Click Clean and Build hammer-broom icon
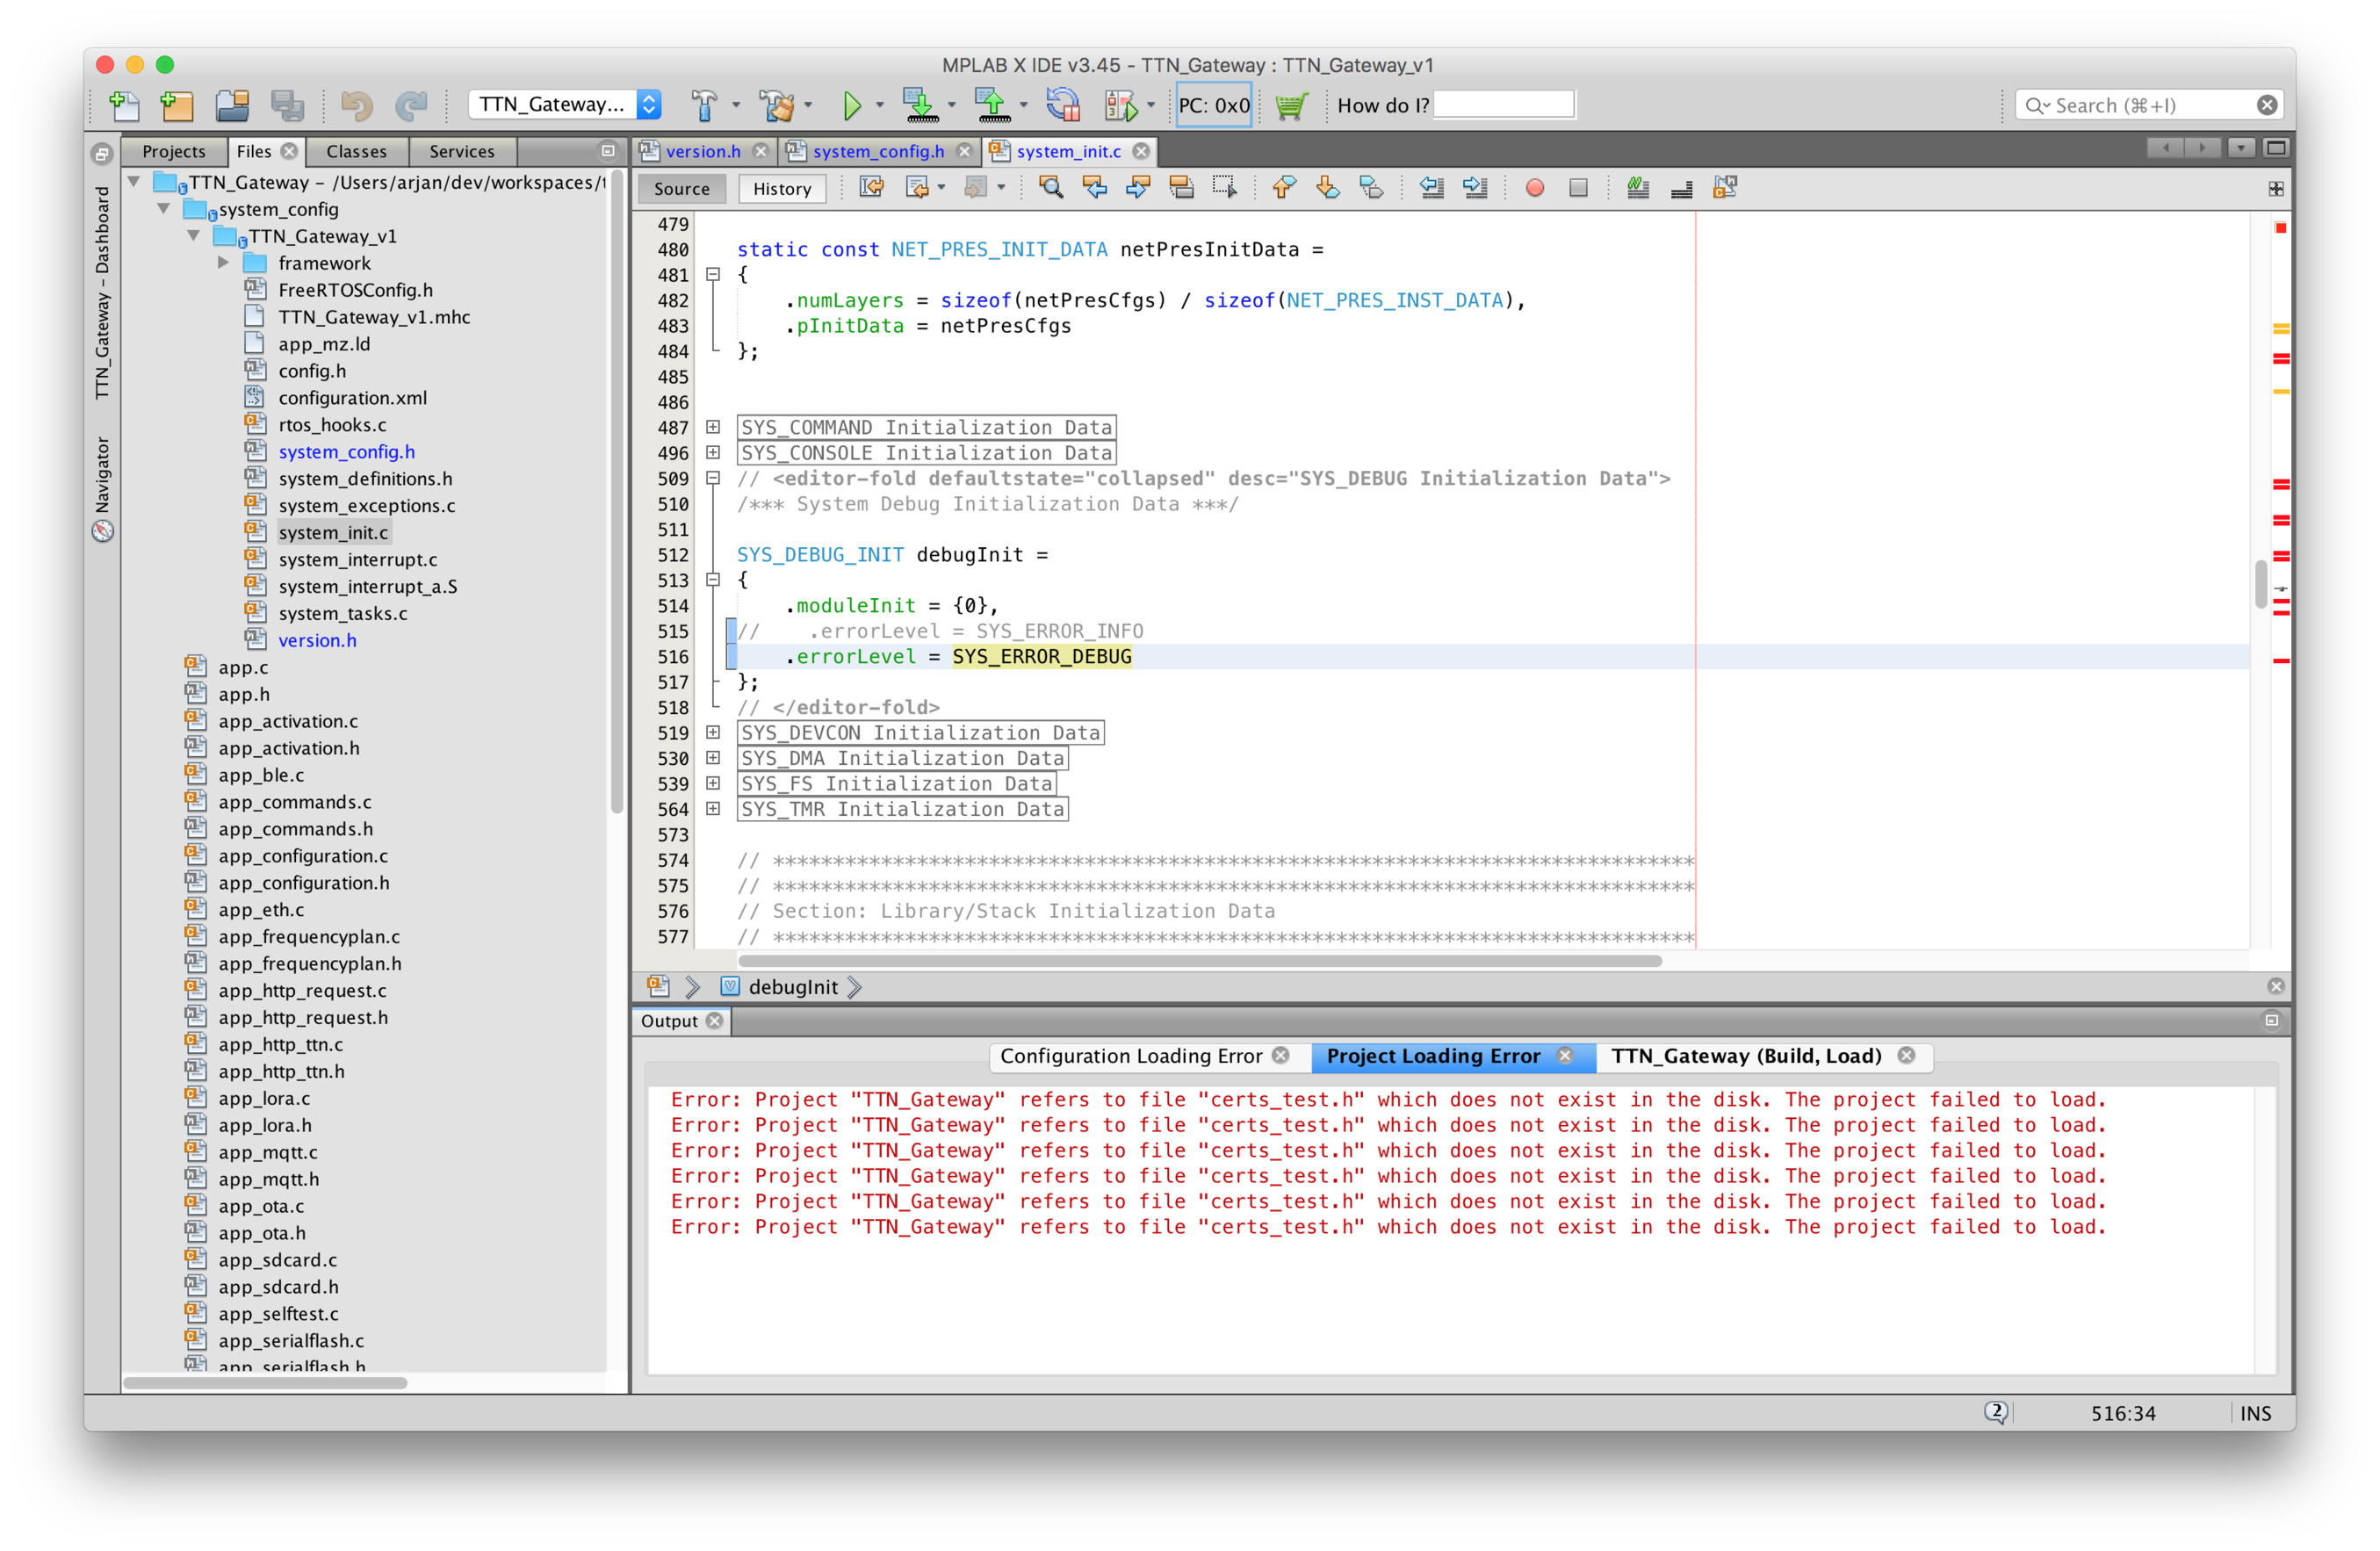The width and height of the screenshot is (2380, 1551). [x=776, y=105]
